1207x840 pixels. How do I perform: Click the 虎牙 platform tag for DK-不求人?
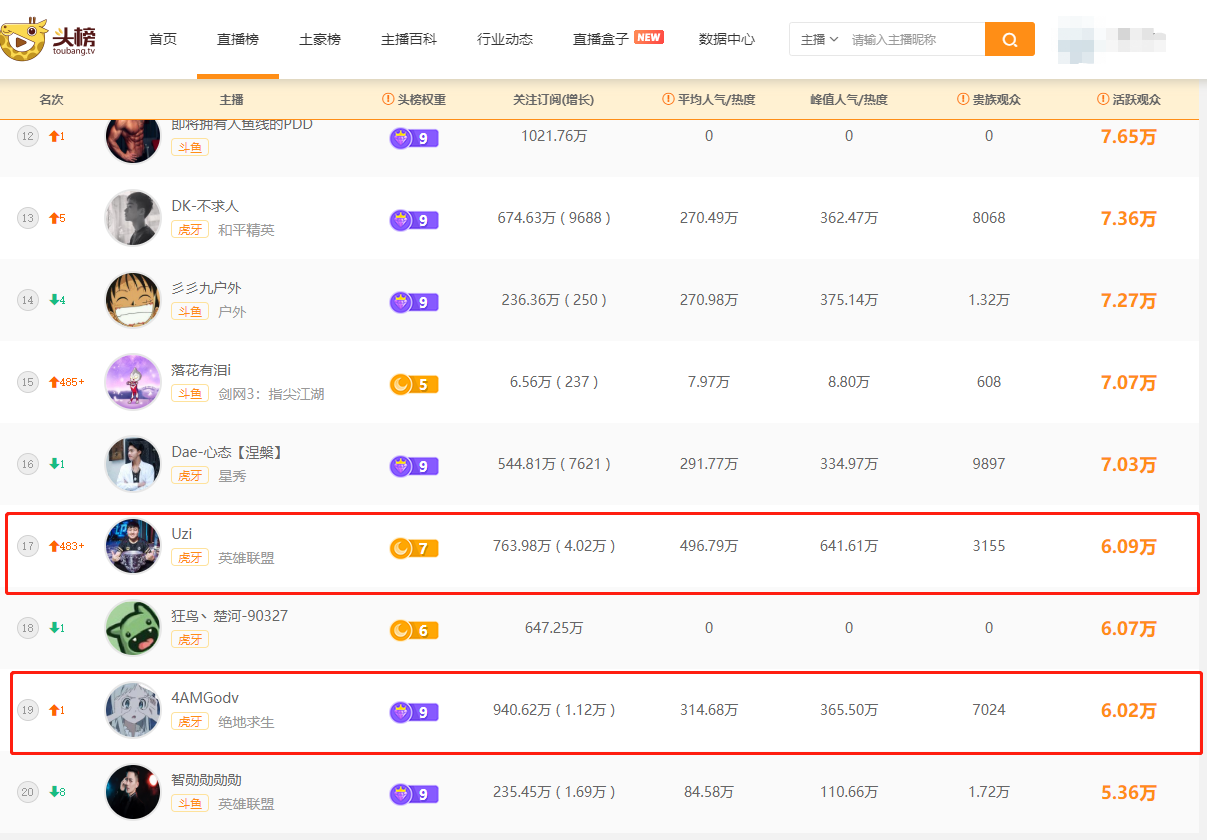pyautogui.click(x=190, y=230)
